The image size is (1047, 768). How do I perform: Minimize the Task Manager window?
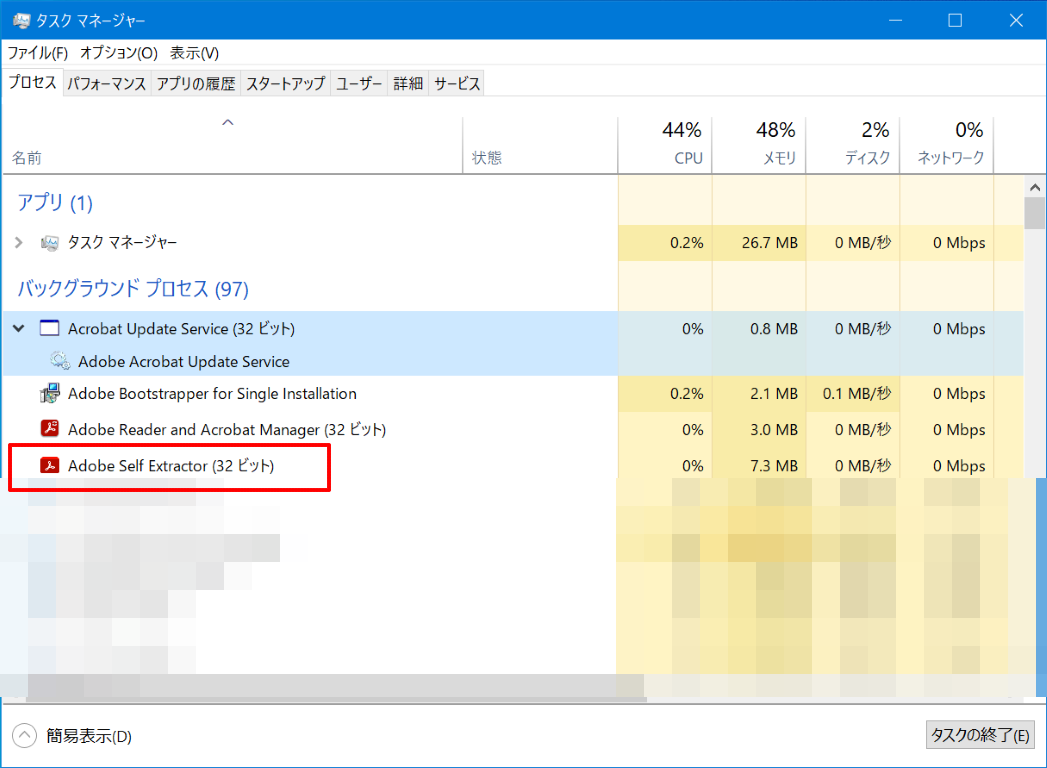point(895,21)
